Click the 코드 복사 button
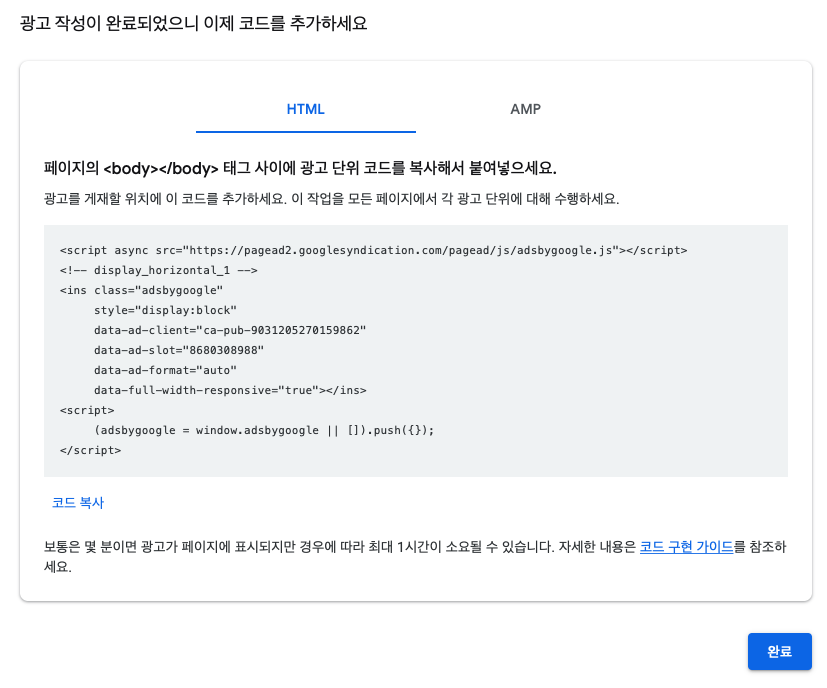Viewport: 827px width, 688px height. [78, 502]
